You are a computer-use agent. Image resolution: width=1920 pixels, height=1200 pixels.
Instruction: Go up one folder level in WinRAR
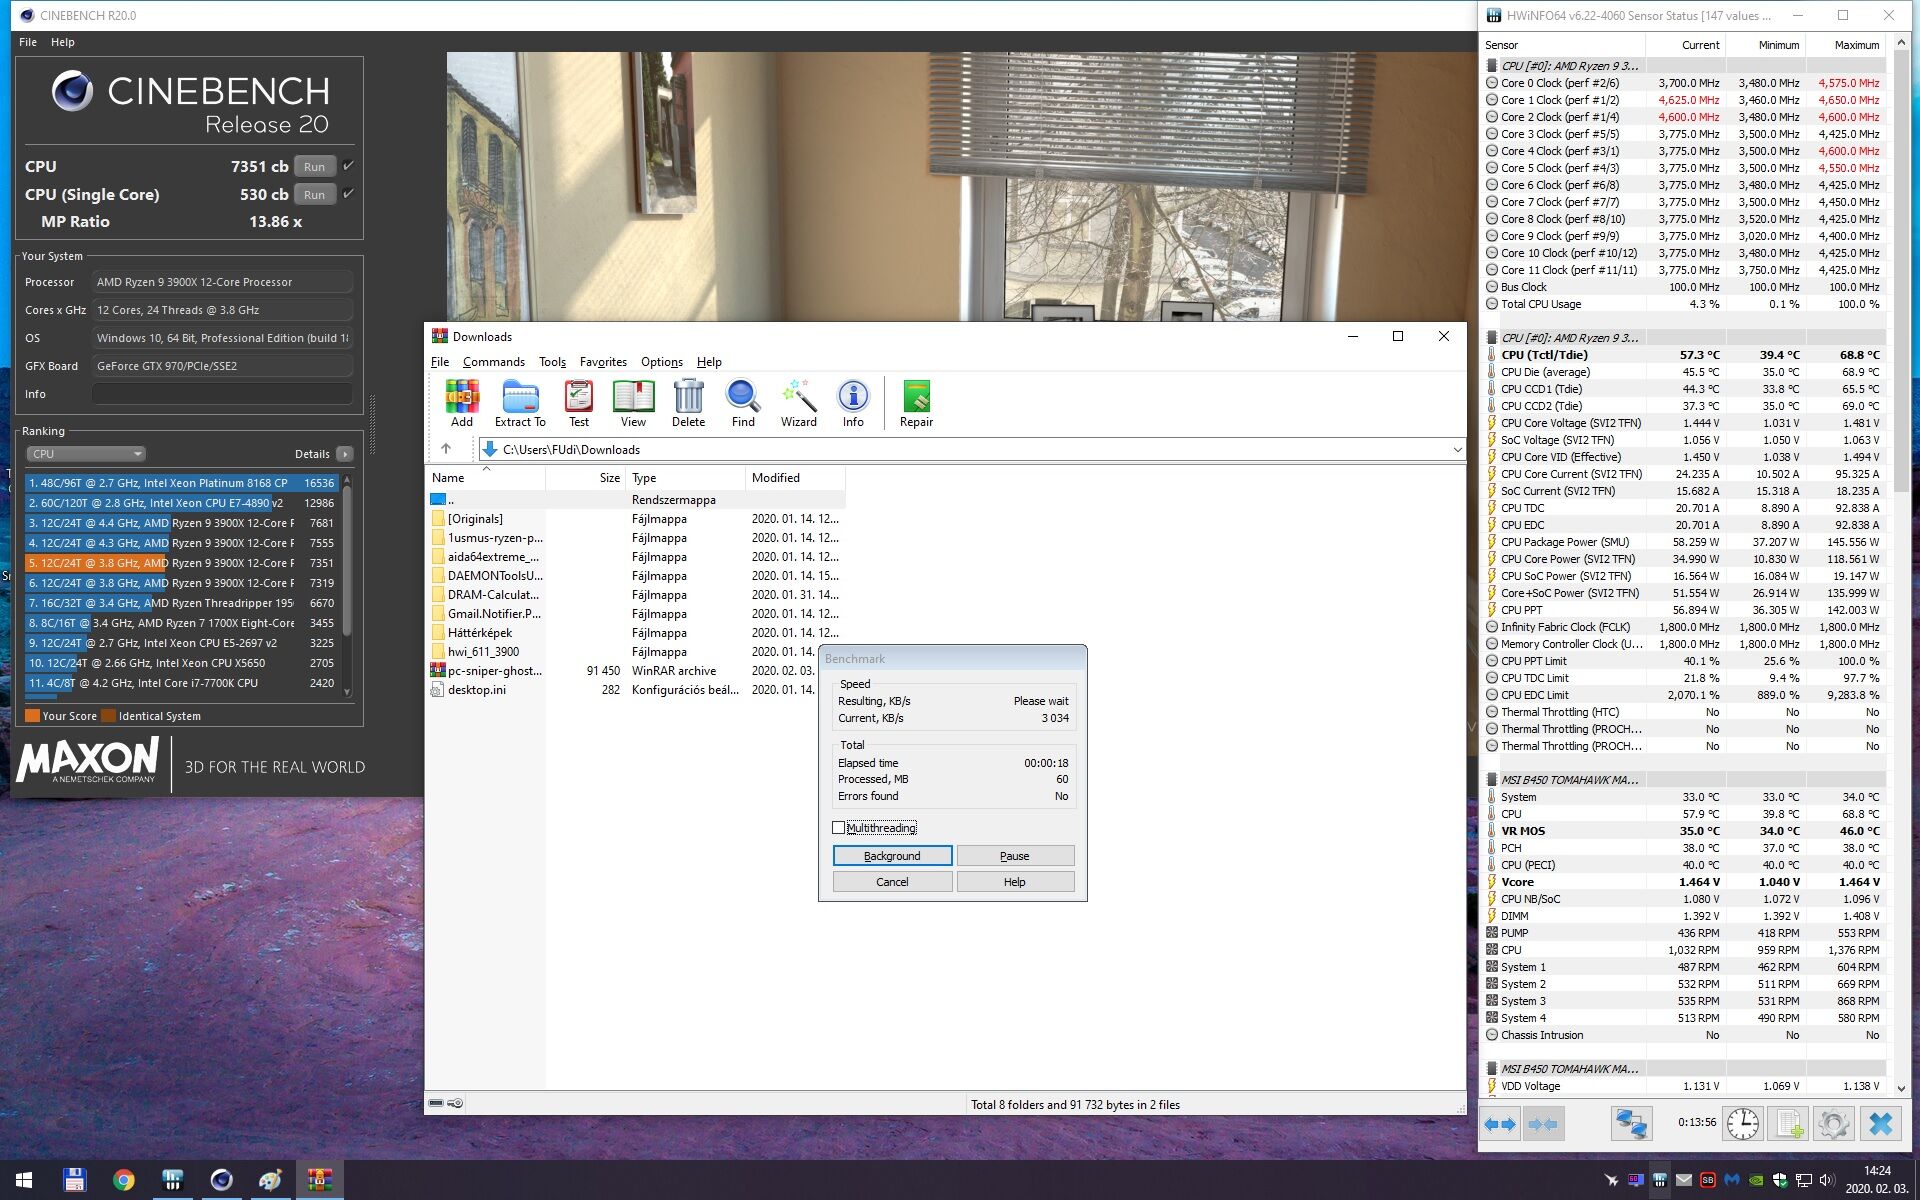pos(446,449)
